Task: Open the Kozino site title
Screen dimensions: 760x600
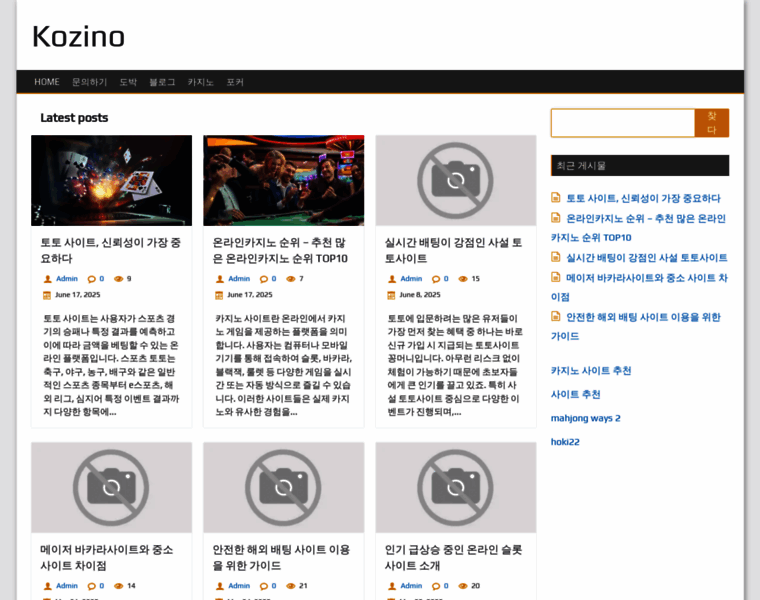Action: 79,37
